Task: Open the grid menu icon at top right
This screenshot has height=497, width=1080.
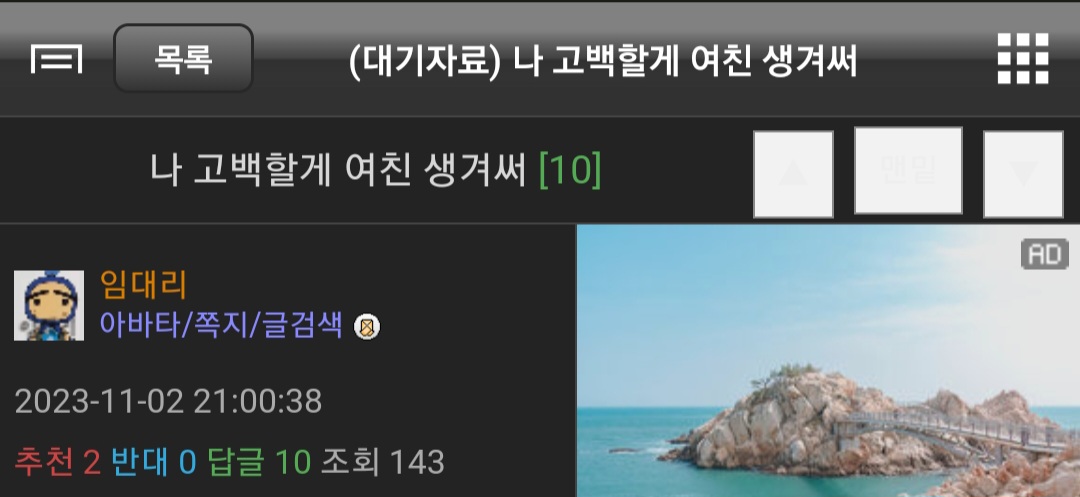Action: (x=1023, y=59)
